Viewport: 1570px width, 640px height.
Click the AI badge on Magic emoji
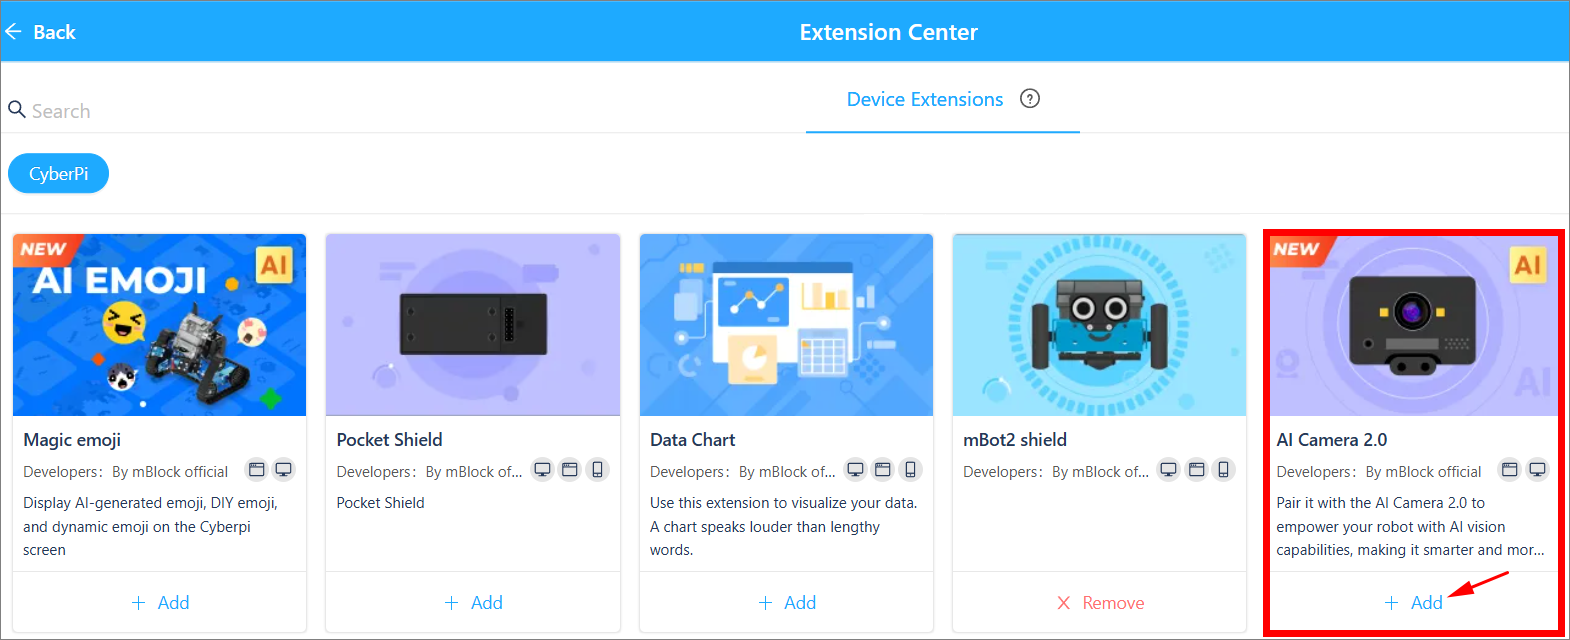[x=274, y=265]
